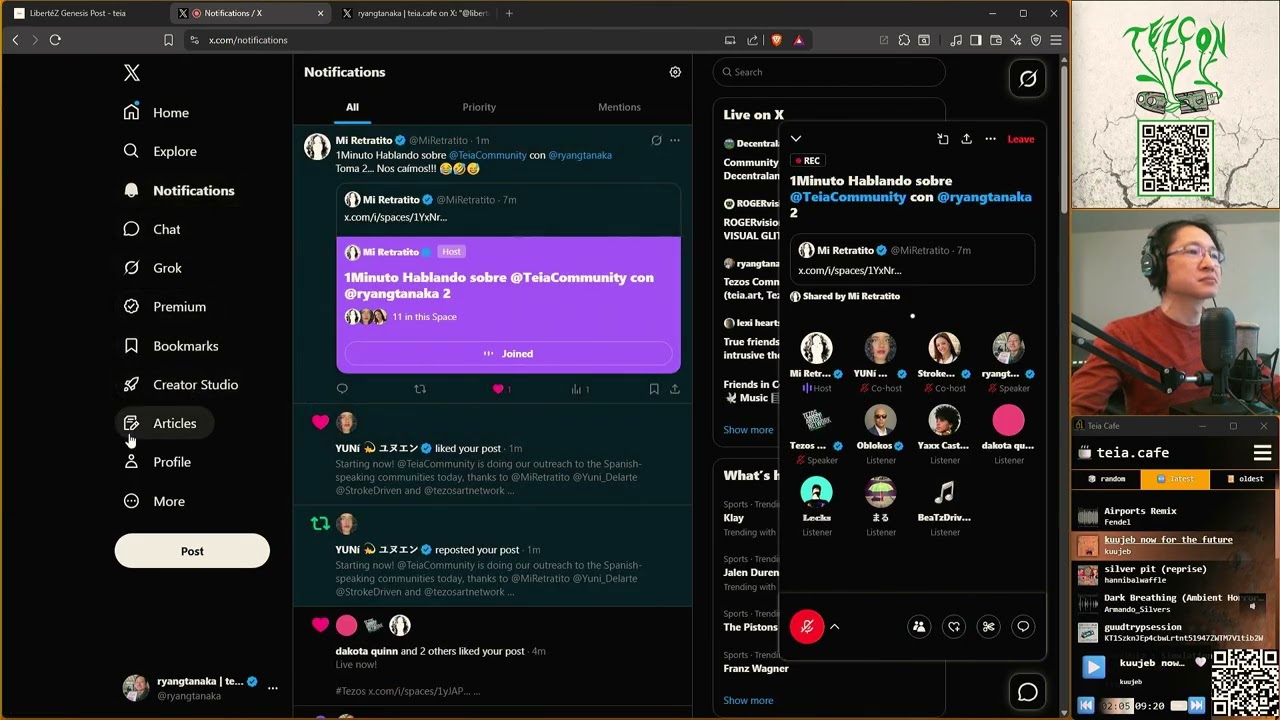Collapse the Space panel with chevron
The image size is (1280, 720).
coord(796,139)
